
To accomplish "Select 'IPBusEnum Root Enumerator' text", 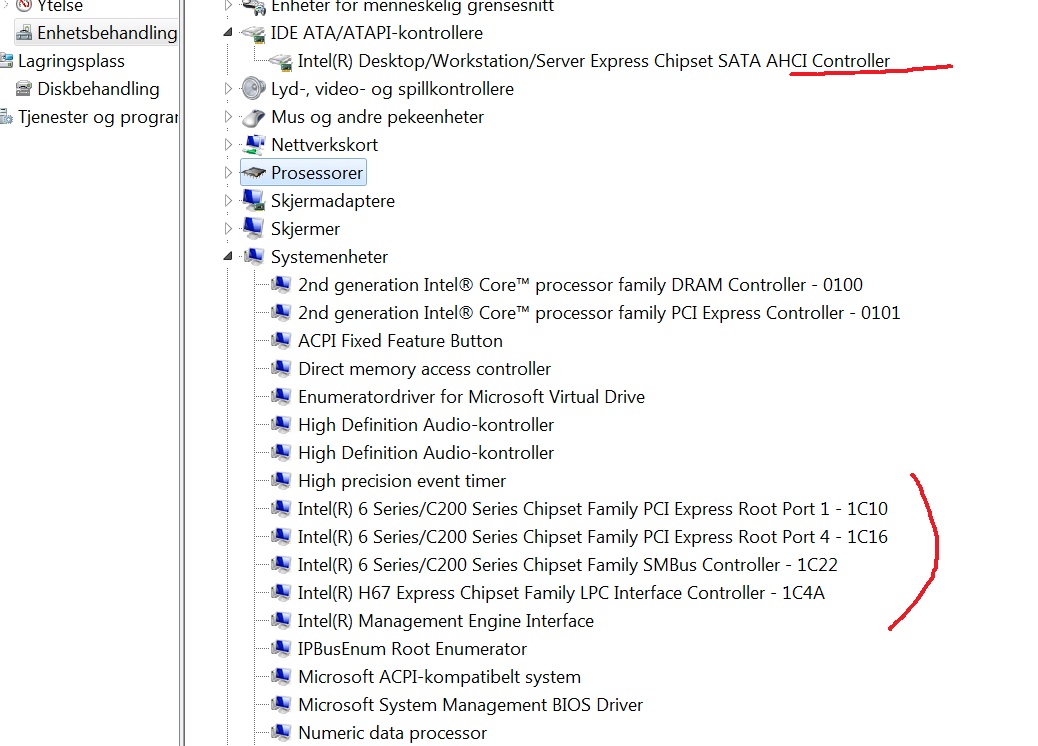I will 412,649.
